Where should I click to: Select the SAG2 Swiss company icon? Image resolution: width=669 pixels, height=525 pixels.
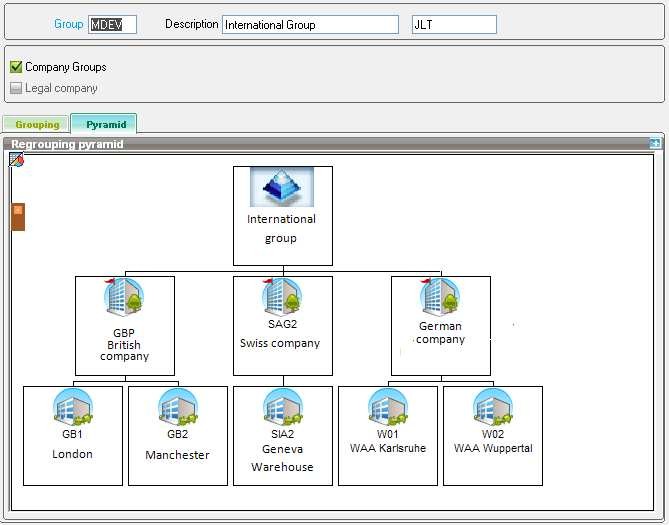(282, 296)
